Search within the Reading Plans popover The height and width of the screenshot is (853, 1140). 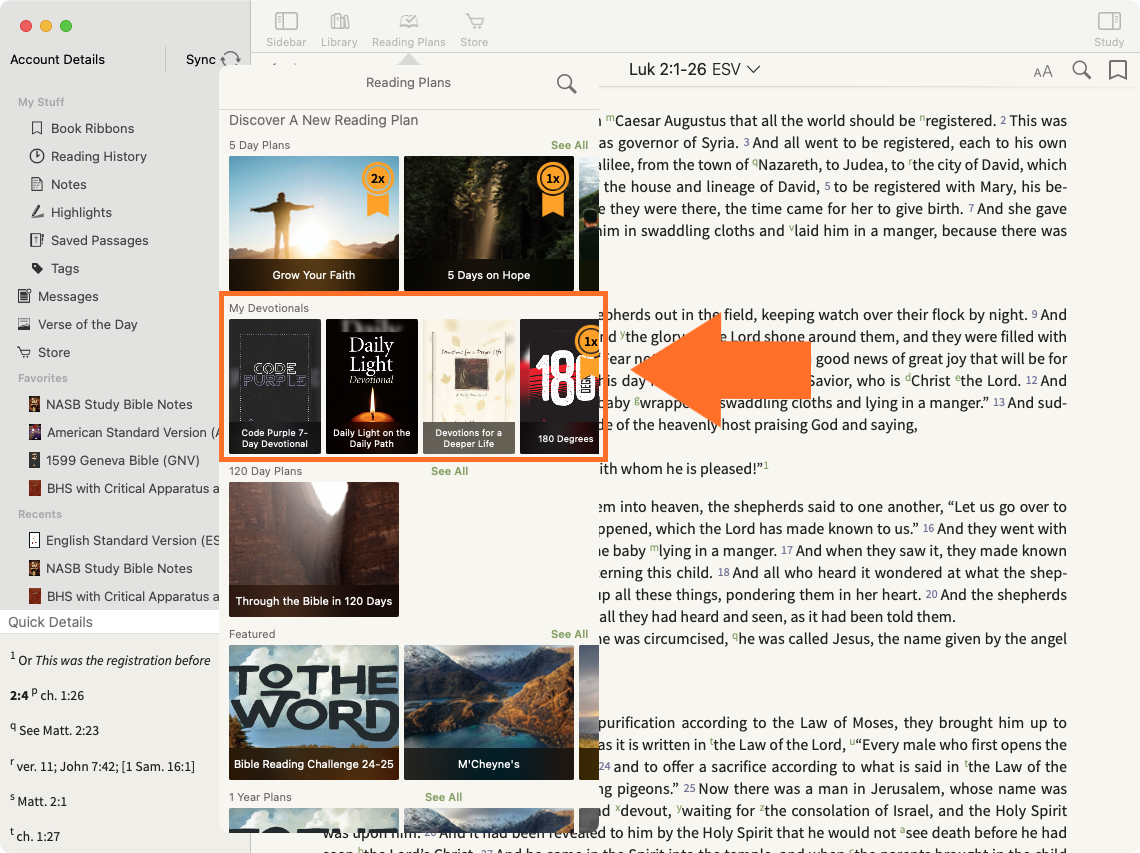(x=566, y=84)
